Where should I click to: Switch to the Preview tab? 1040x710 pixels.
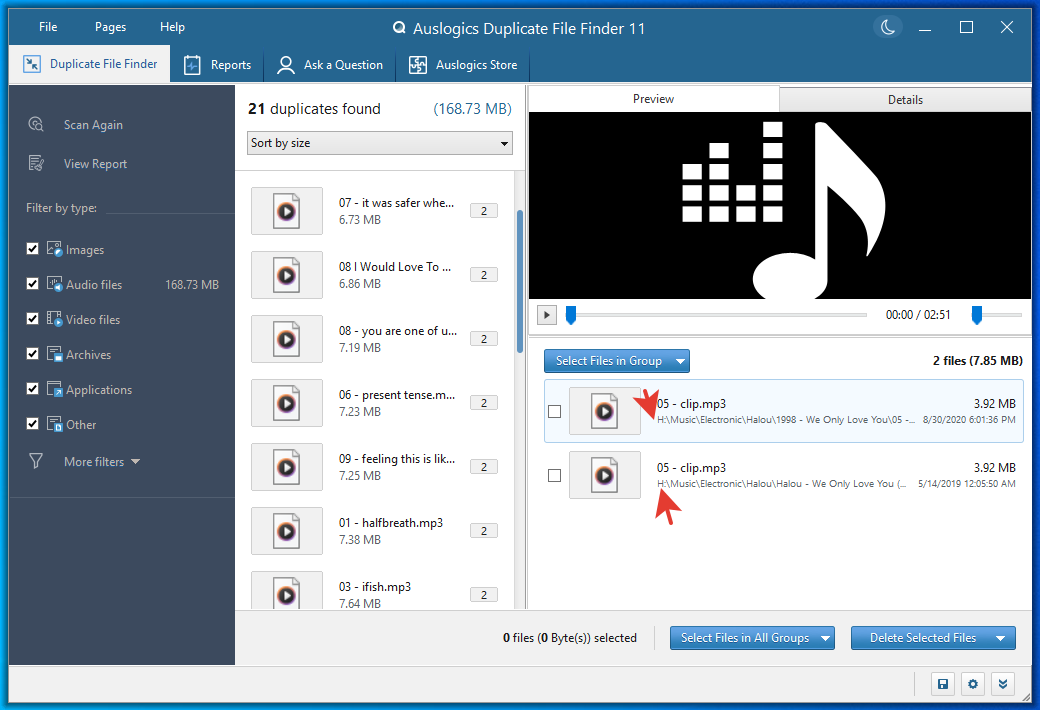(x=653, y=99)
